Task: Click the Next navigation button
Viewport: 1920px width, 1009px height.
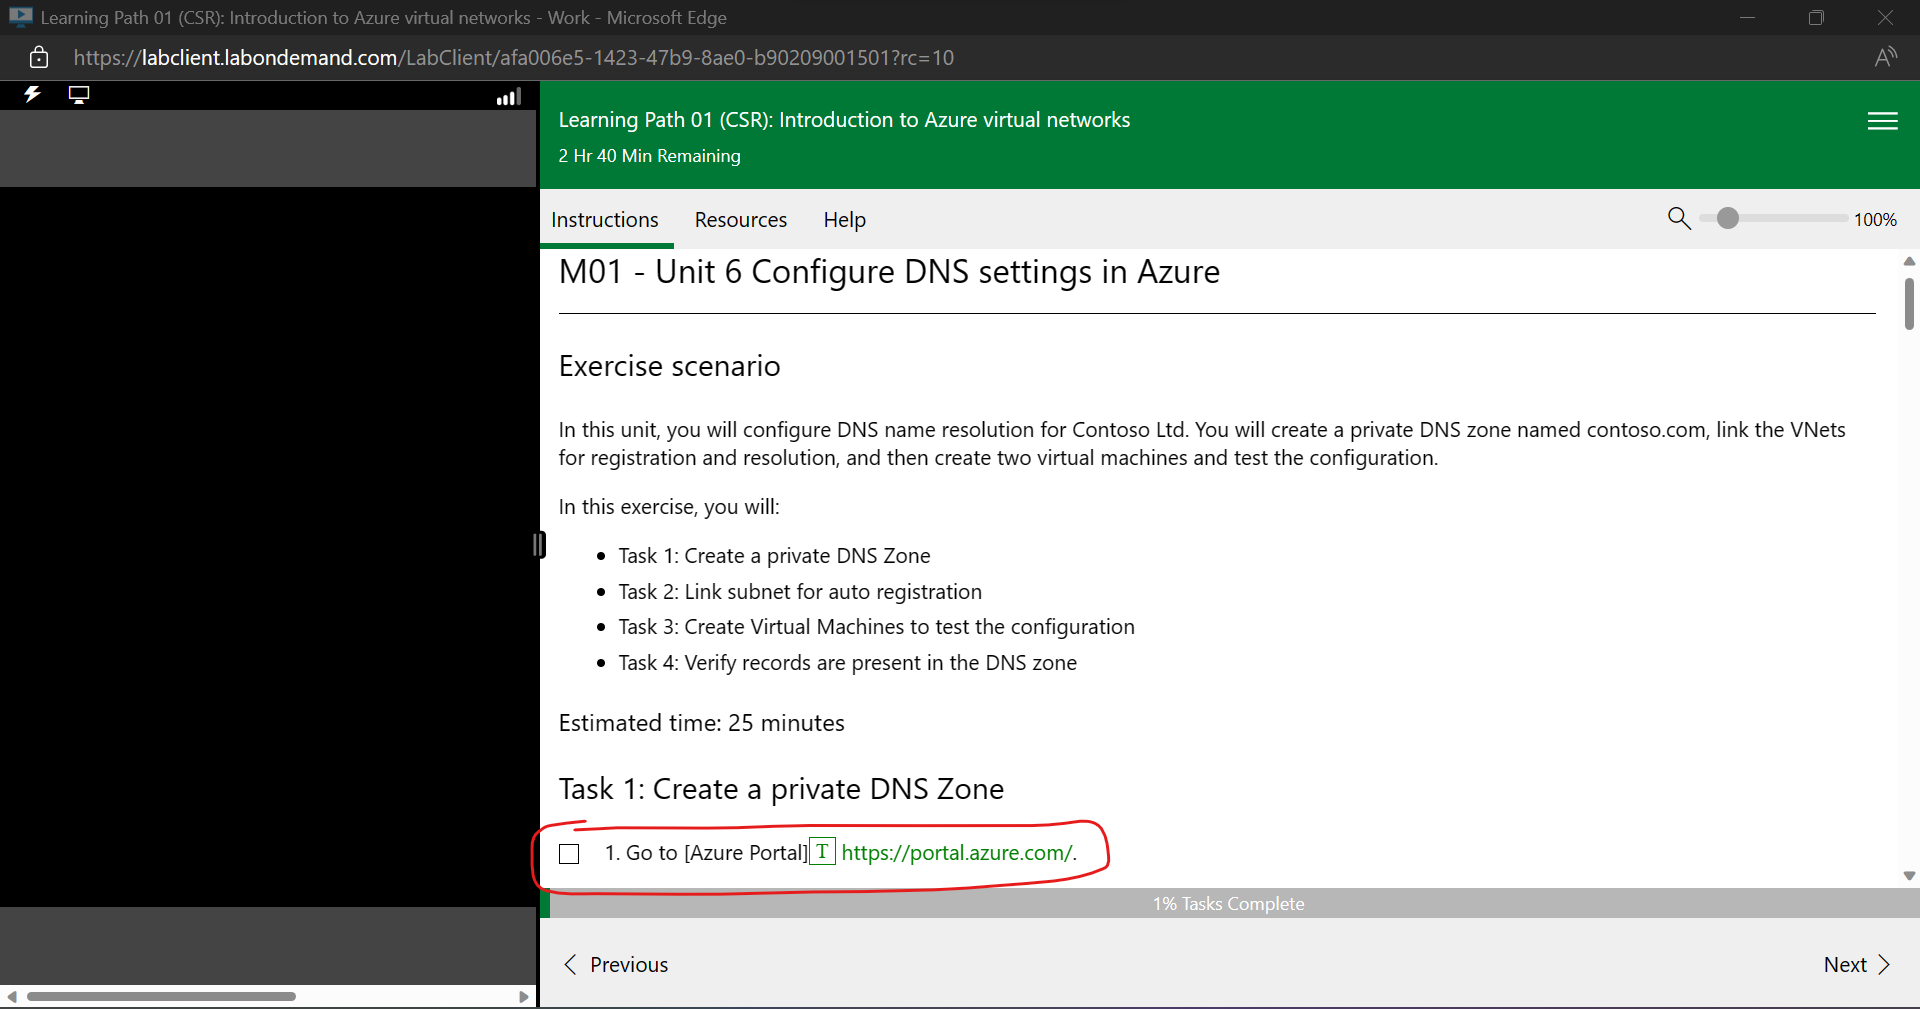Action: [x=1855, y=964]
